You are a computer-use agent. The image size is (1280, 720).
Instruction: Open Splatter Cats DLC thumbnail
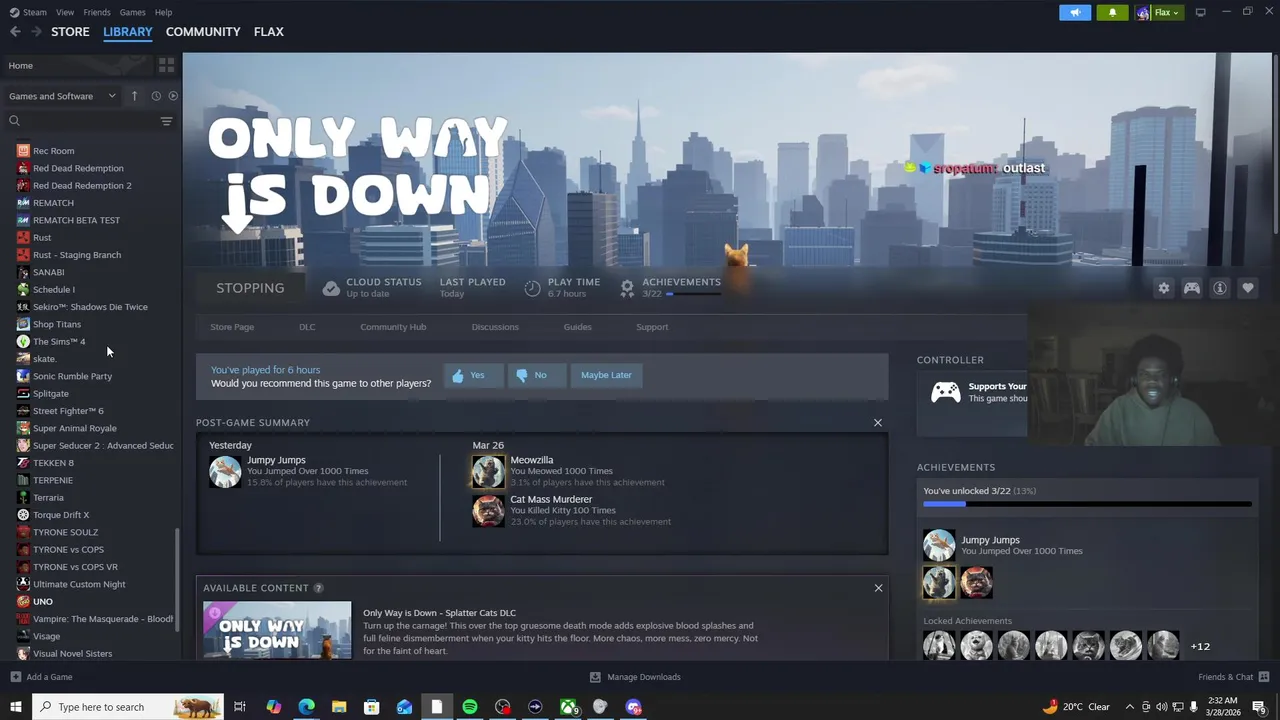point(277,630)
